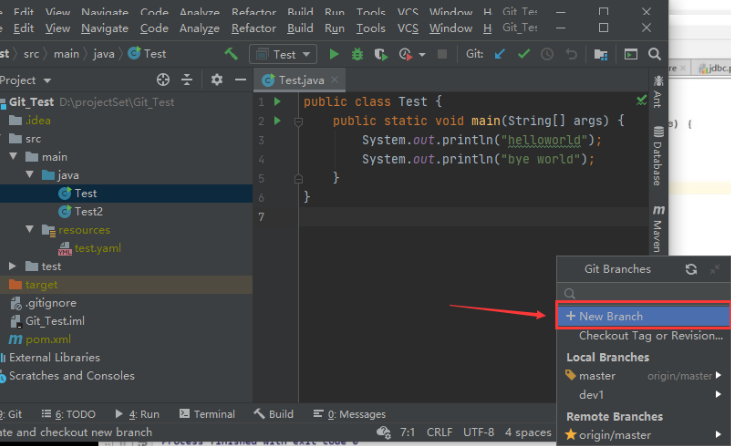This screenshot has width=731, height=446.
Task: Collapse the main folder
Action: coord(14,157)
